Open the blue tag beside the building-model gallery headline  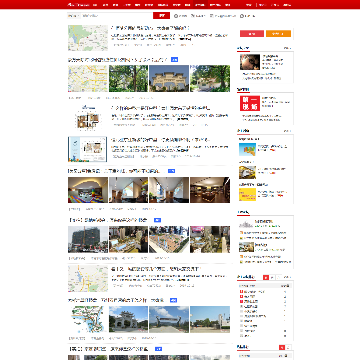158,220
